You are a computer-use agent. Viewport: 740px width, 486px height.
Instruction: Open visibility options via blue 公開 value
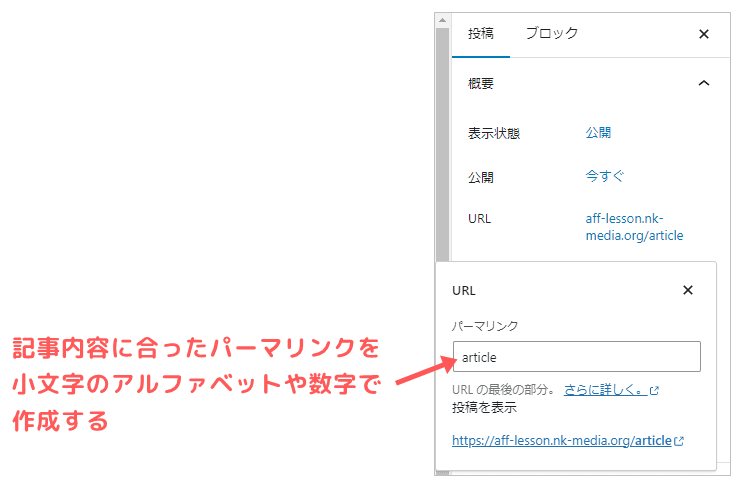tap(598, 132)
